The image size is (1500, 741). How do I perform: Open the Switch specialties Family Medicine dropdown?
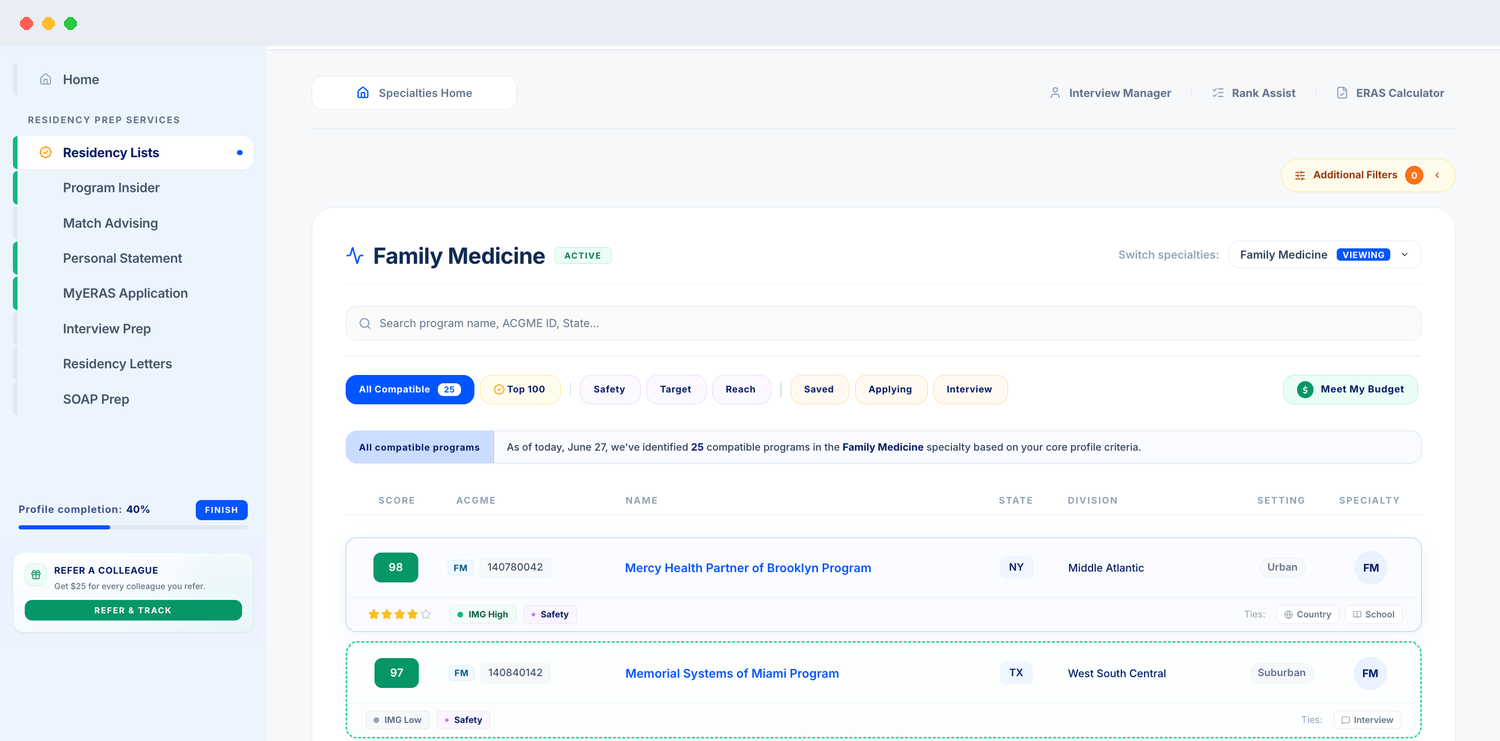[1324, 255]
